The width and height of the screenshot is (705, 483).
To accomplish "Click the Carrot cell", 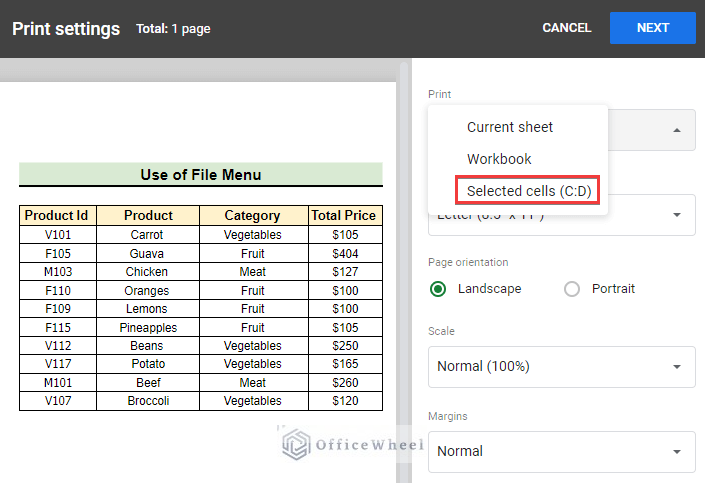I will tap(148, 235).
